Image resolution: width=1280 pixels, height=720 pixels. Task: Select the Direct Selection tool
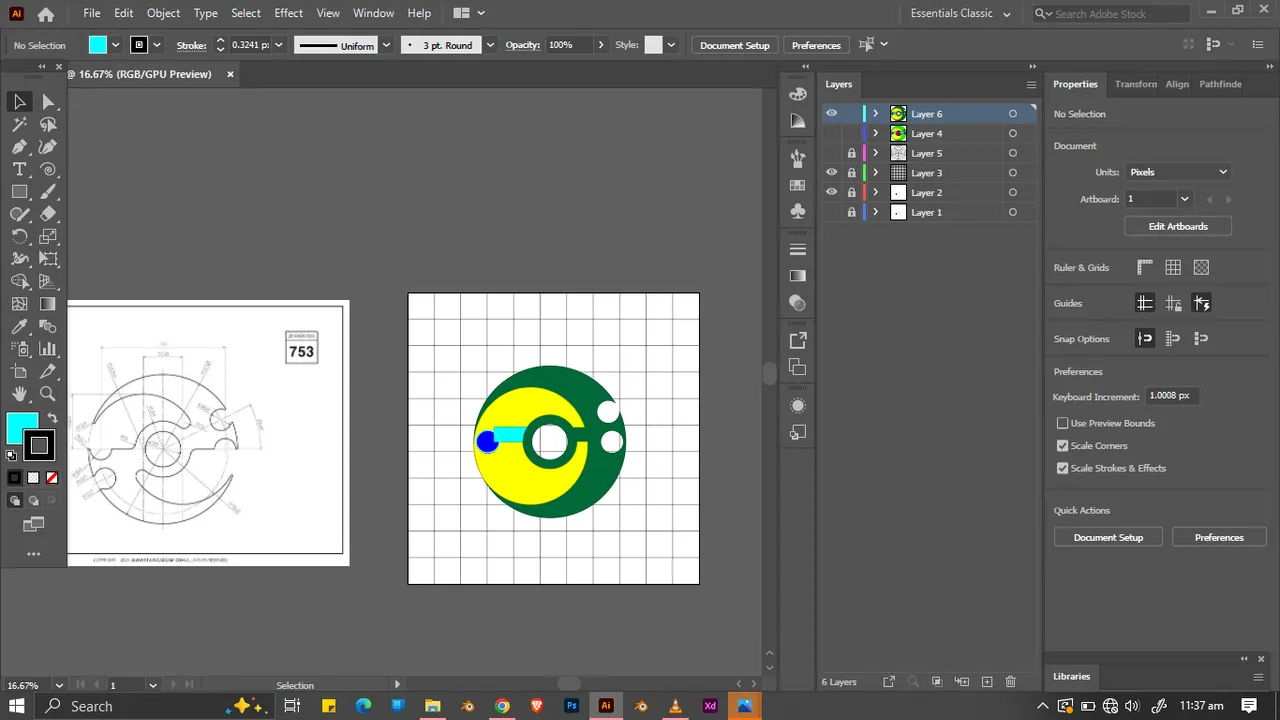pyautogui.click(x=48, y=102)
